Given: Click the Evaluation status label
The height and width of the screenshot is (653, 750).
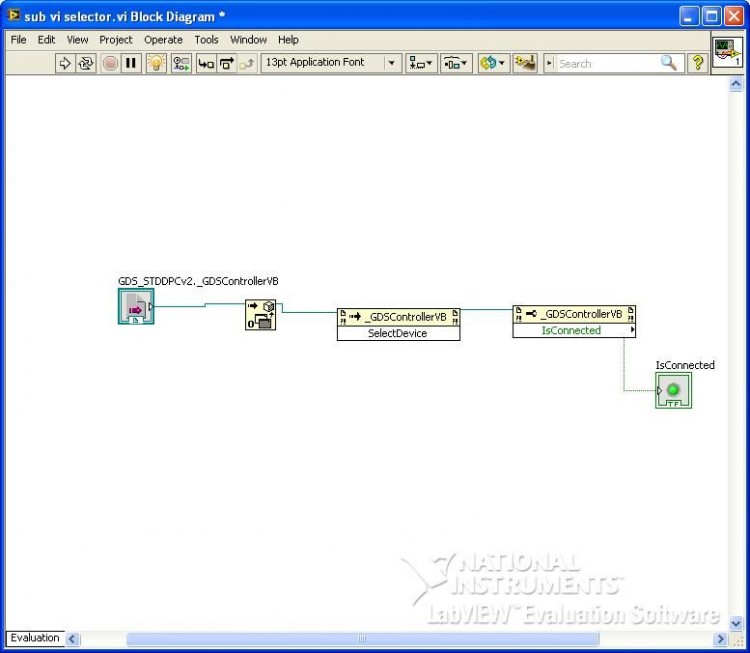Looking at the screenshot, I should click(x=35, y=638).
